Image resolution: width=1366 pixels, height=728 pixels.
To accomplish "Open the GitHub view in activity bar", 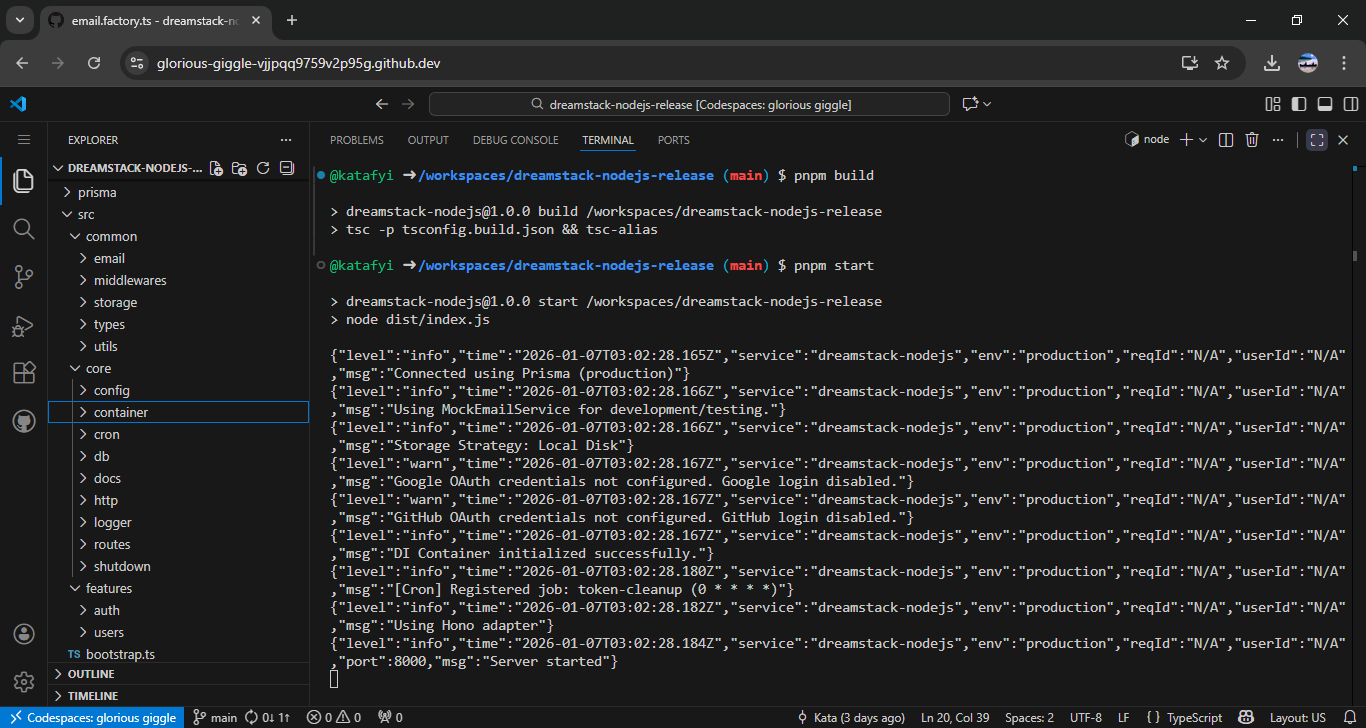I will (24, 421).
